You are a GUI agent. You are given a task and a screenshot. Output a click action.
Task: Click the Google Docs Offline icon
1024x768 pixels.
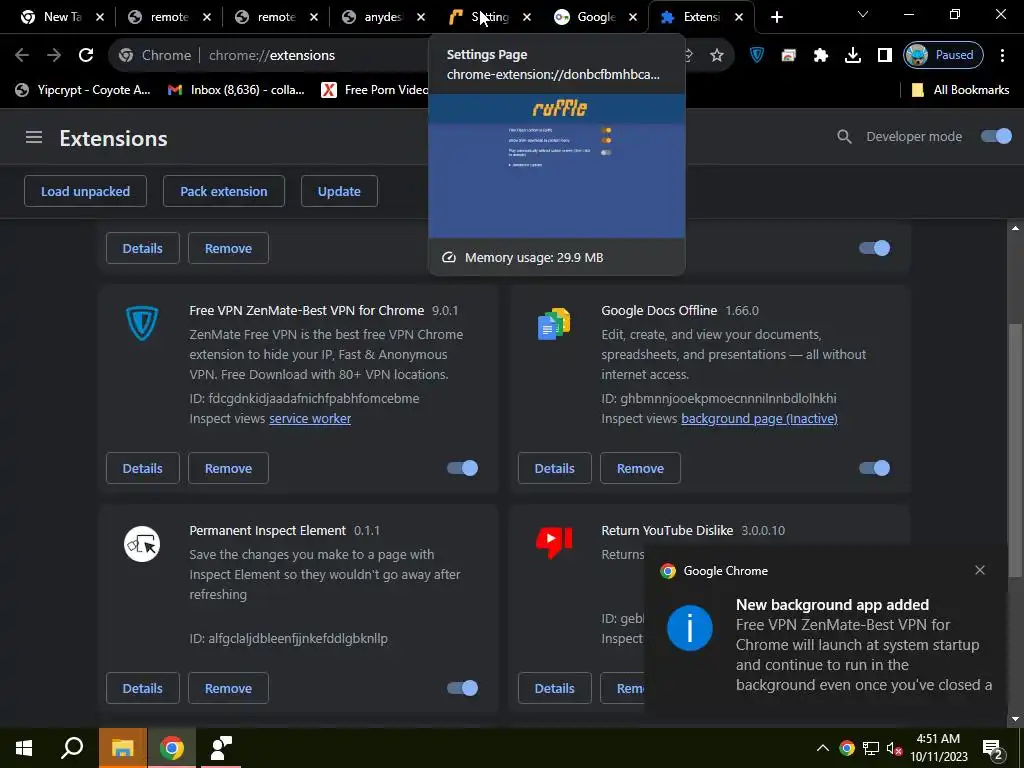[554, 323]
